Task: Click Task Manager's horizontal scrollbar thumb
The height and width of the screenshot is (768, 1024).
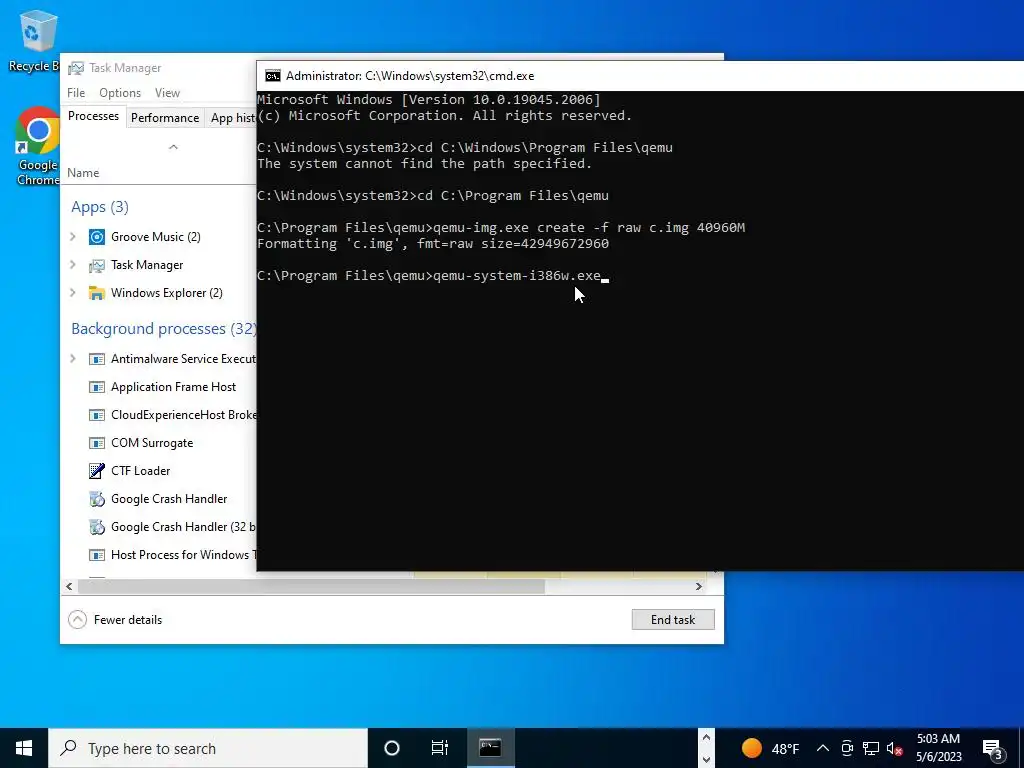Action: (x=312, y=586)
